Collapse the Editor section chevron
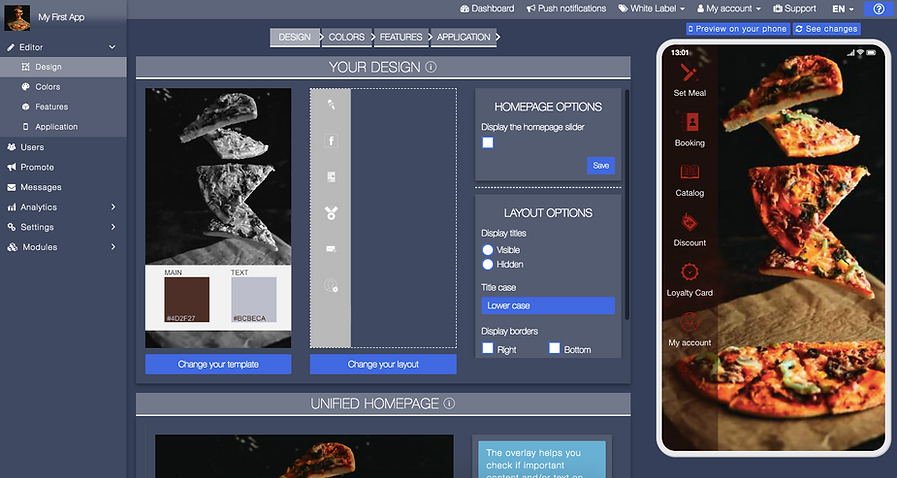Viewport: 897px width, 478px height. pos(112,47)
